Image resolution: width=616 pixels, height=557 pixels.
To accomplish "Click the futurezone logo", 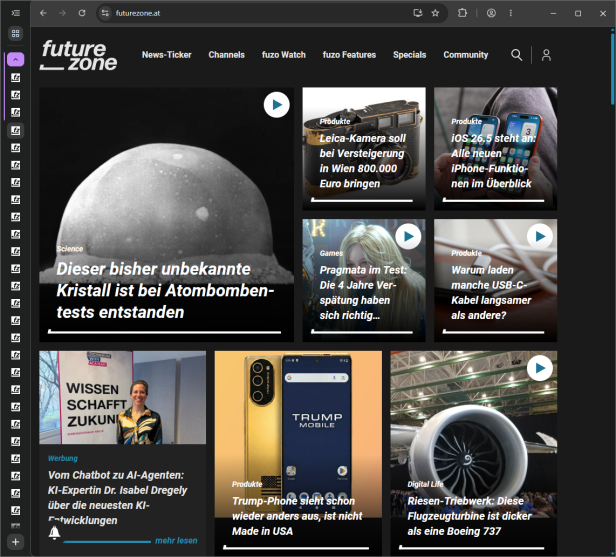I will (79, 55).
